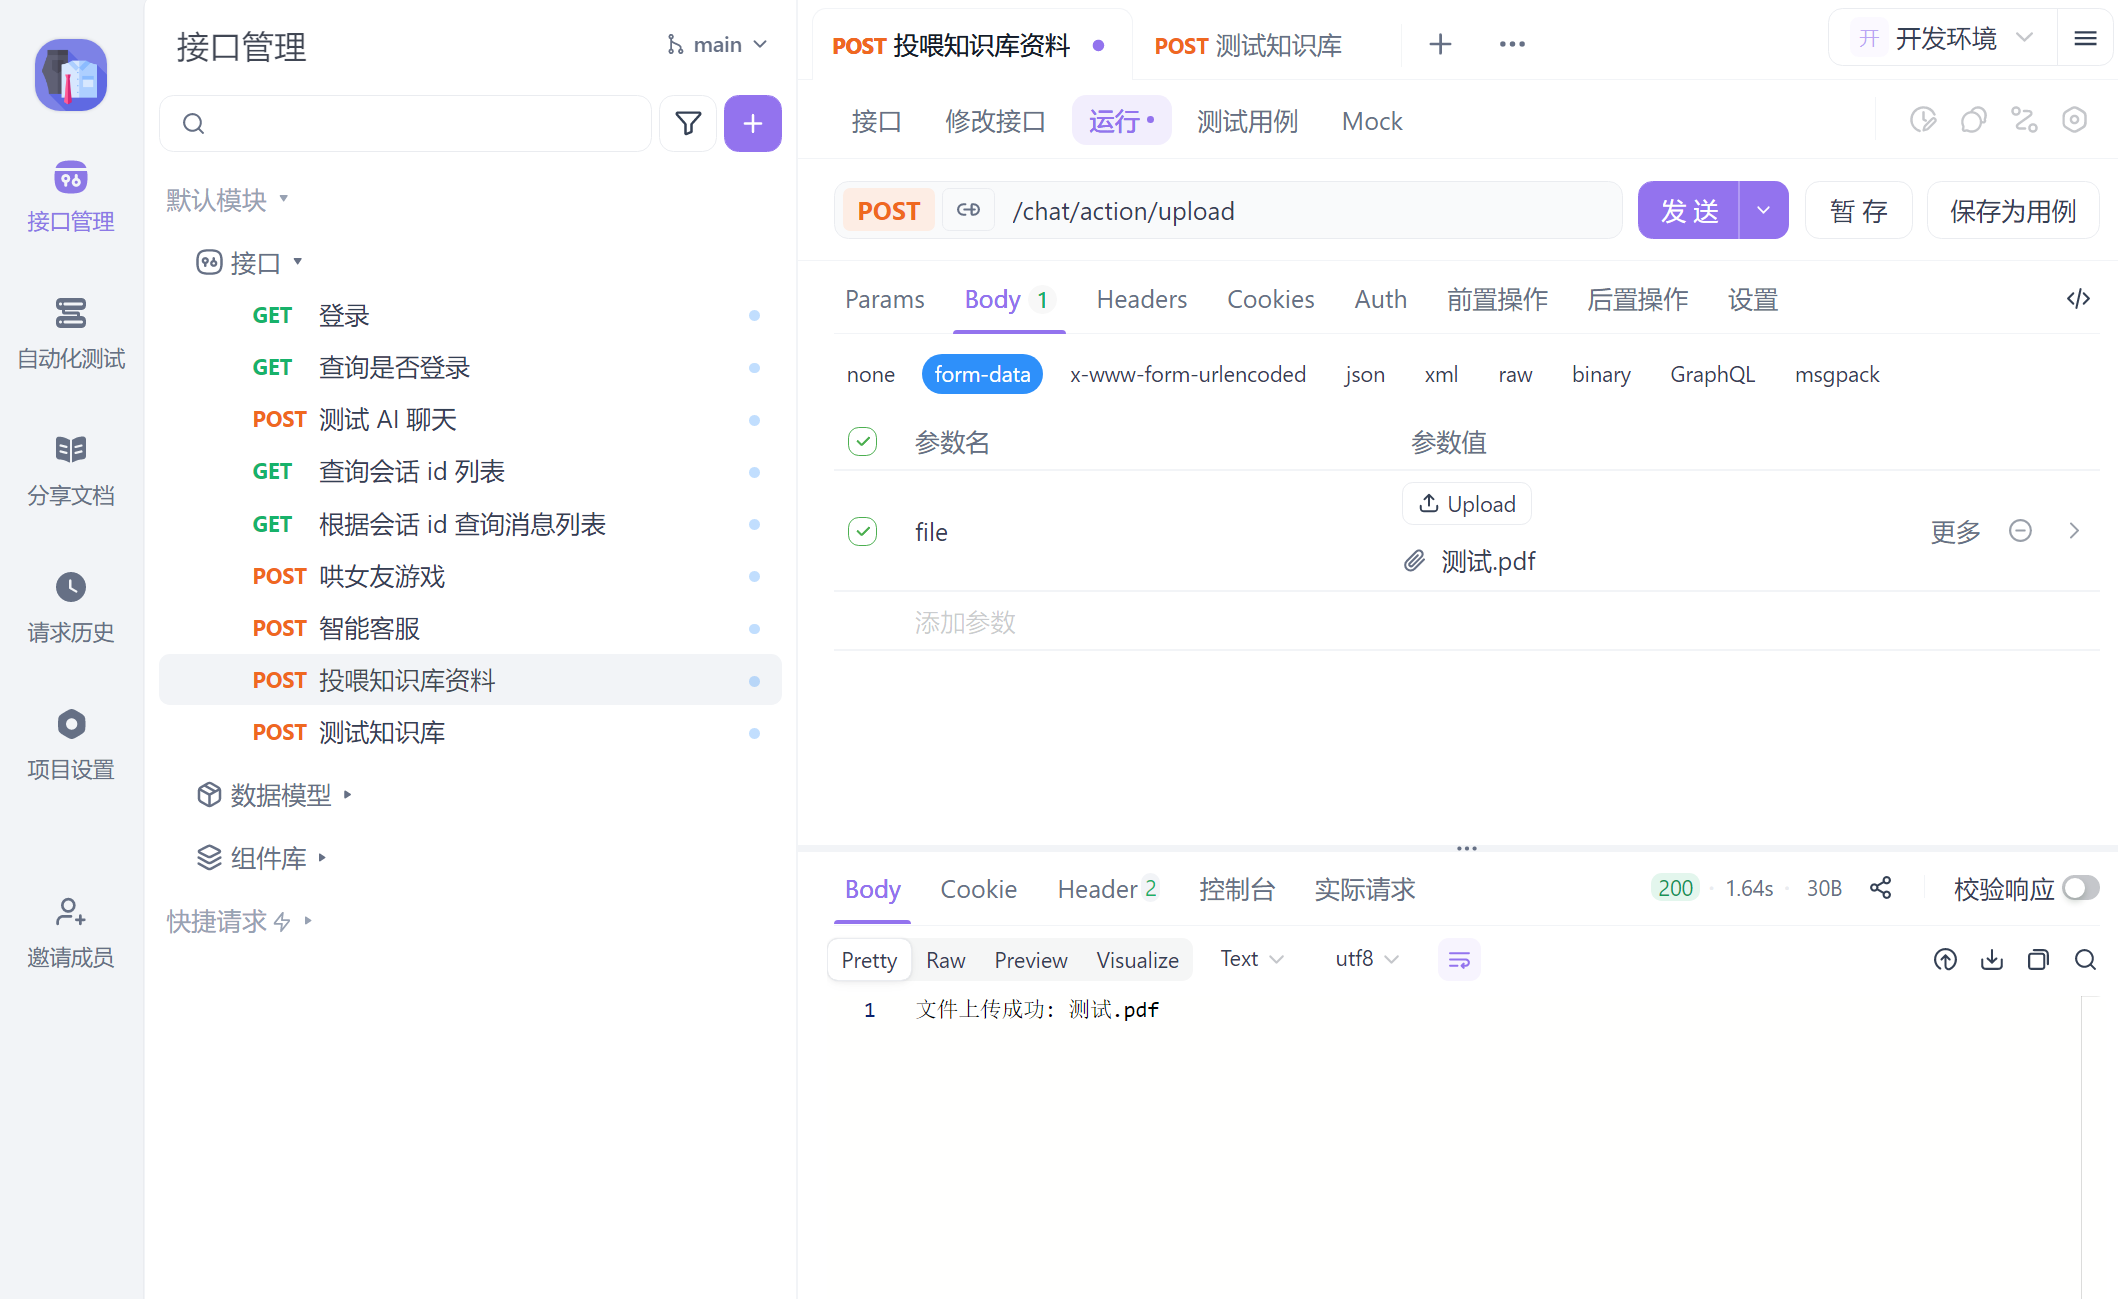Select the json body type
Viewport: 2118px width, 1299px height.
(x=1364, y=374)
